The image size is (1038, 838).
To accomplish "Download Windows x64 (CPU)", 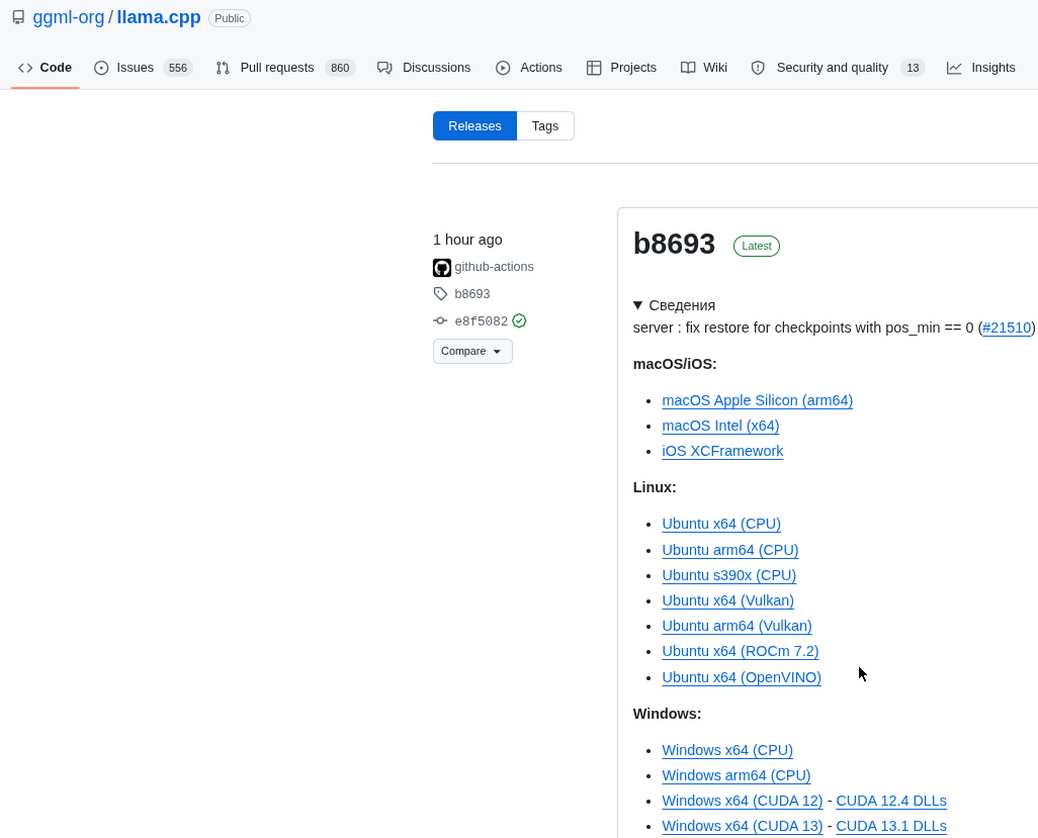I will coord(727,750).
